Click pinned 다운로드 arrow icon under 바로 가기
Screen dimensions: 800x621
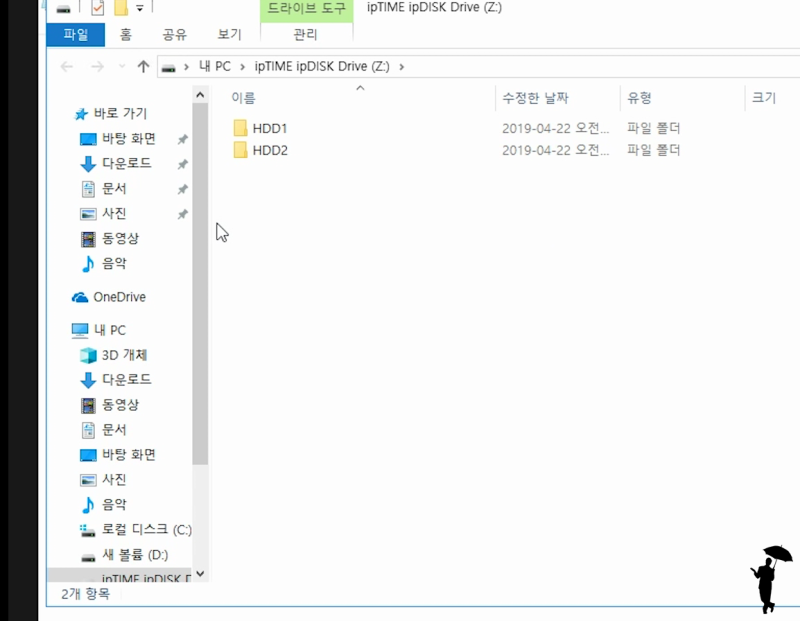[x=88, y=163]
